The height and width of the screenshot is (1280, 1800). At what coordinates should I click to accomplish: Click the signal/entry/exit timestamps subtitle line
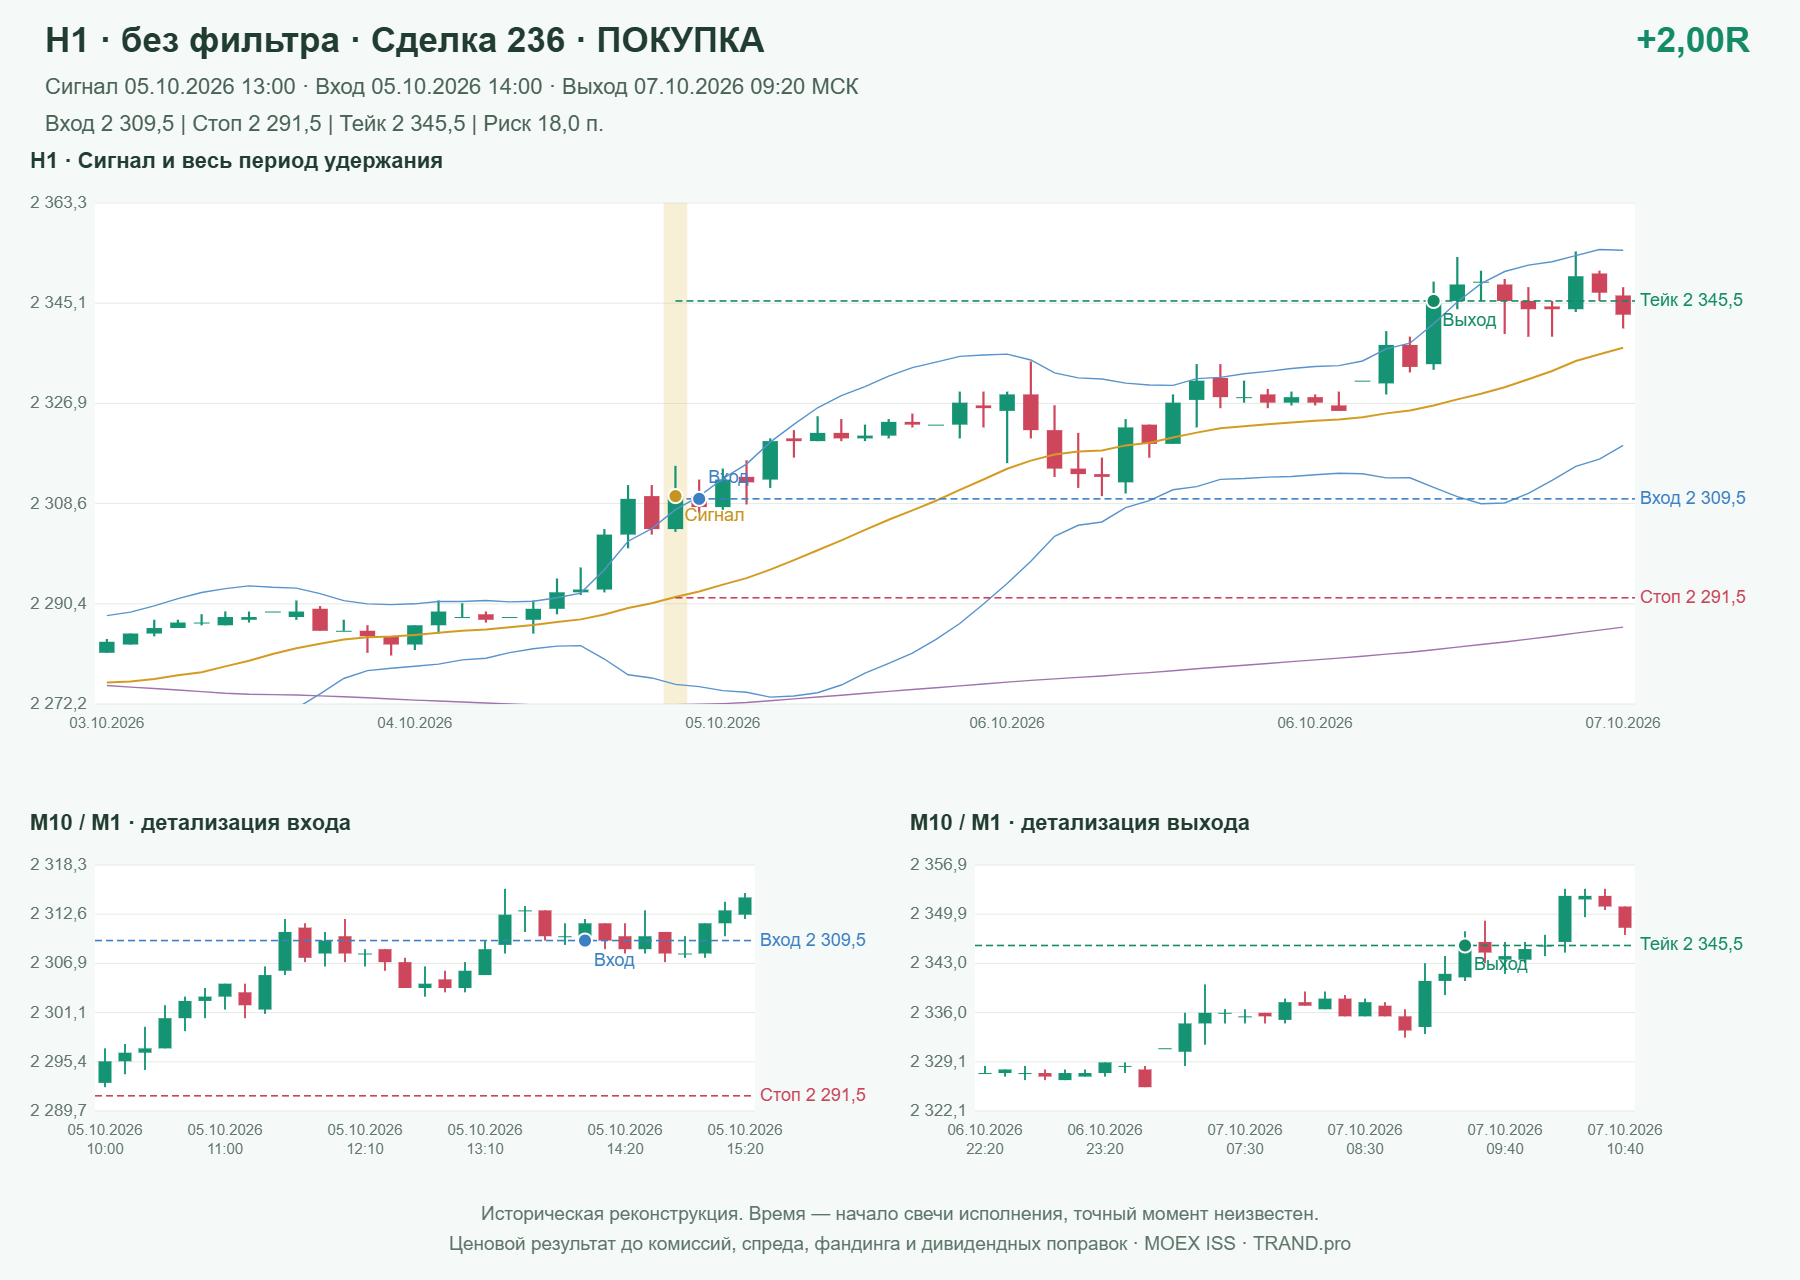click(451, 87)
